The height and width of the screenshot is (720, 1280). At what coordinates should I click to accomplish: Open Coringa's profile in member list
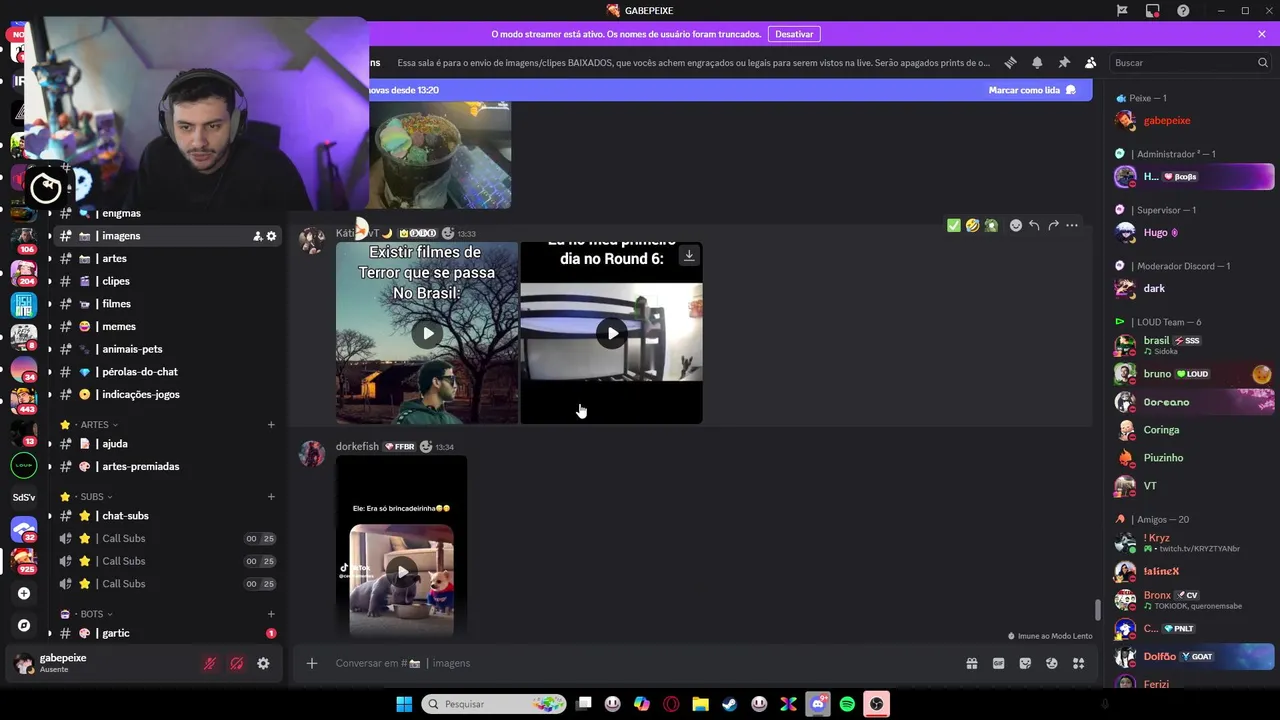coord(1194,430)
